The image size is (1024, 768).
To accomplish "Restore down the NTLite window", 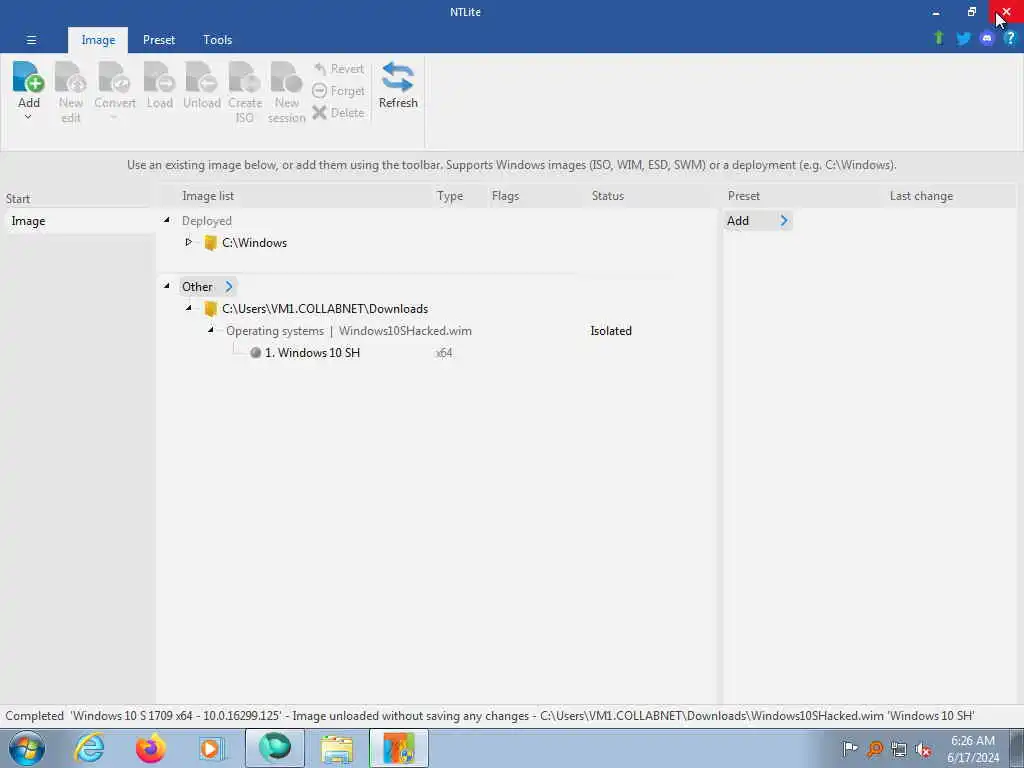I will pyautogui.click(x=971, y=12).
